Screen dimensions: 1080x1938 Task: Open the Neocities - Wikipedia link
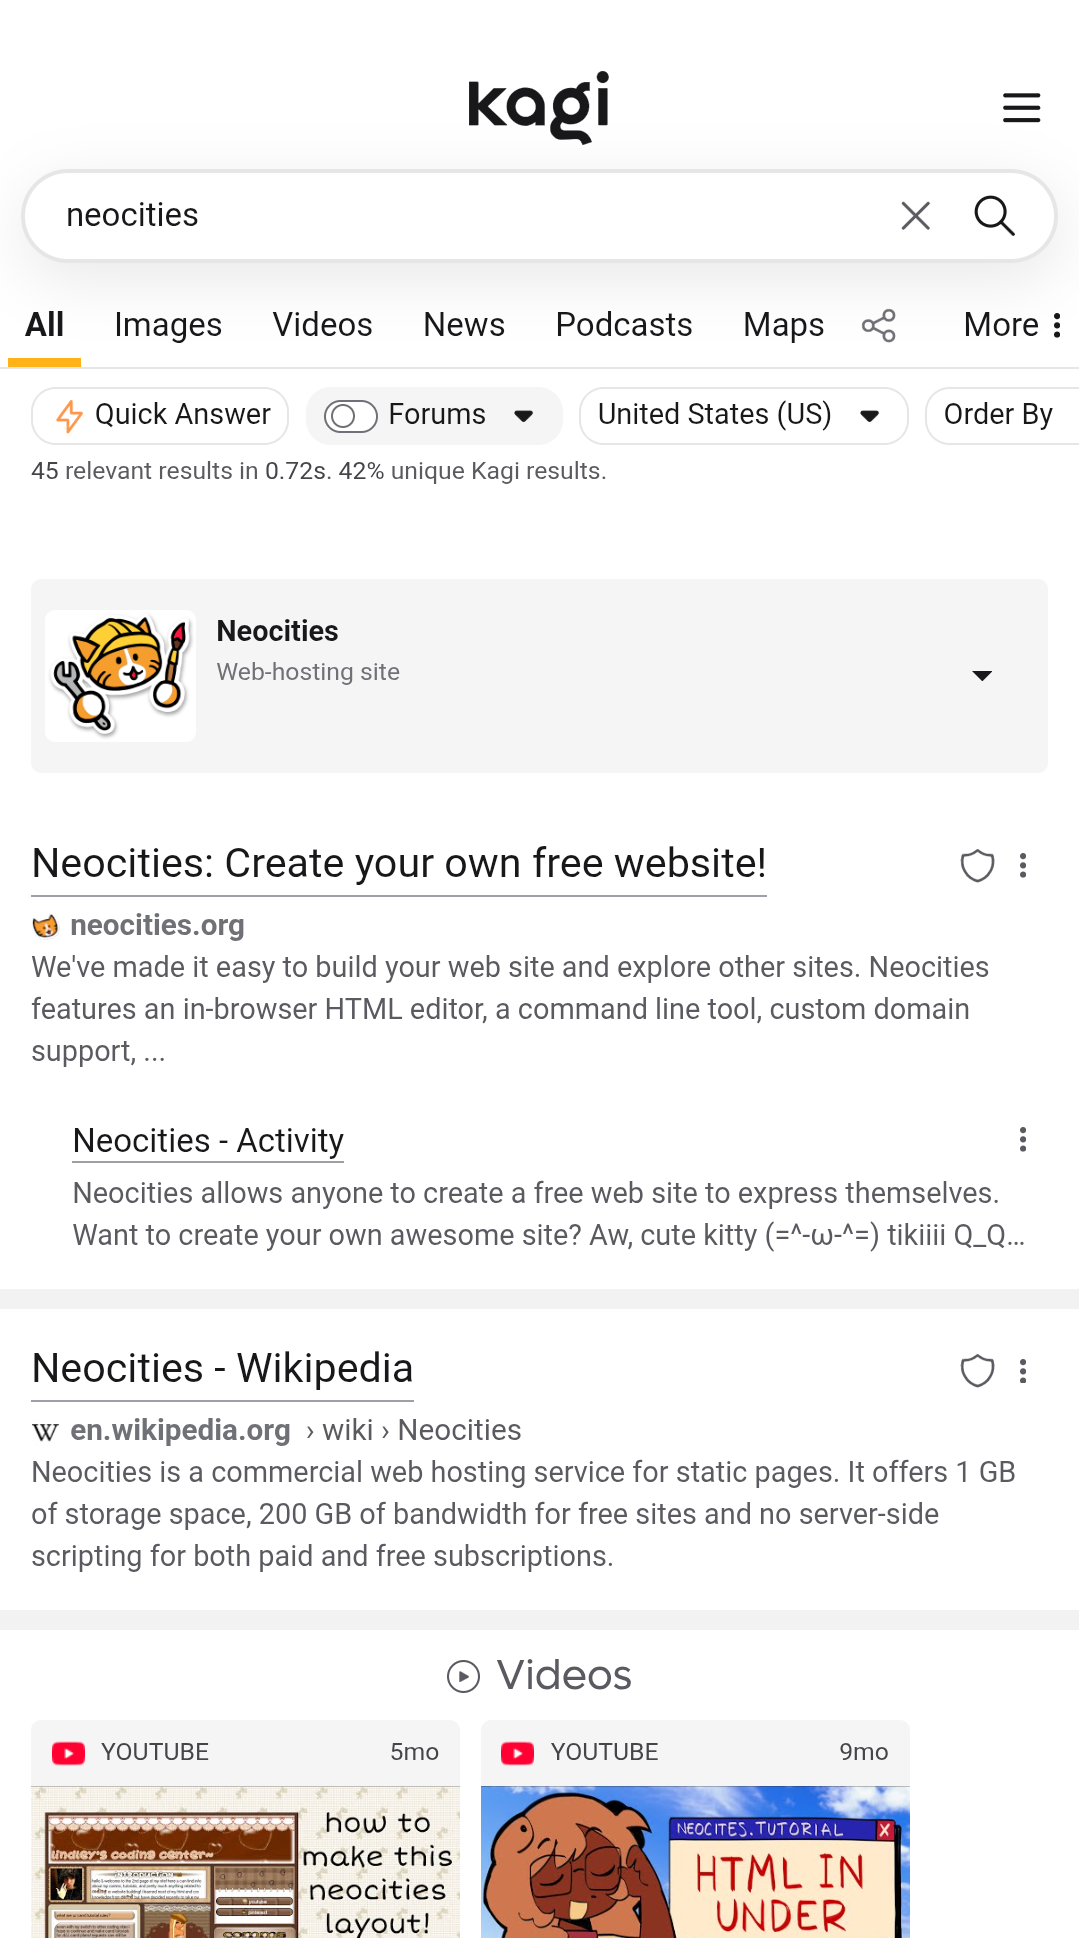click(x=222, y=1368)
